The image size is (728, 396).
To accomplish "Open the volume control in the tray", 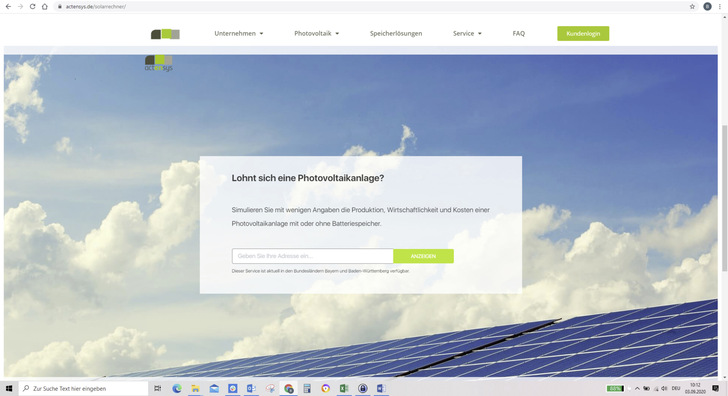I will pos(664,389).
